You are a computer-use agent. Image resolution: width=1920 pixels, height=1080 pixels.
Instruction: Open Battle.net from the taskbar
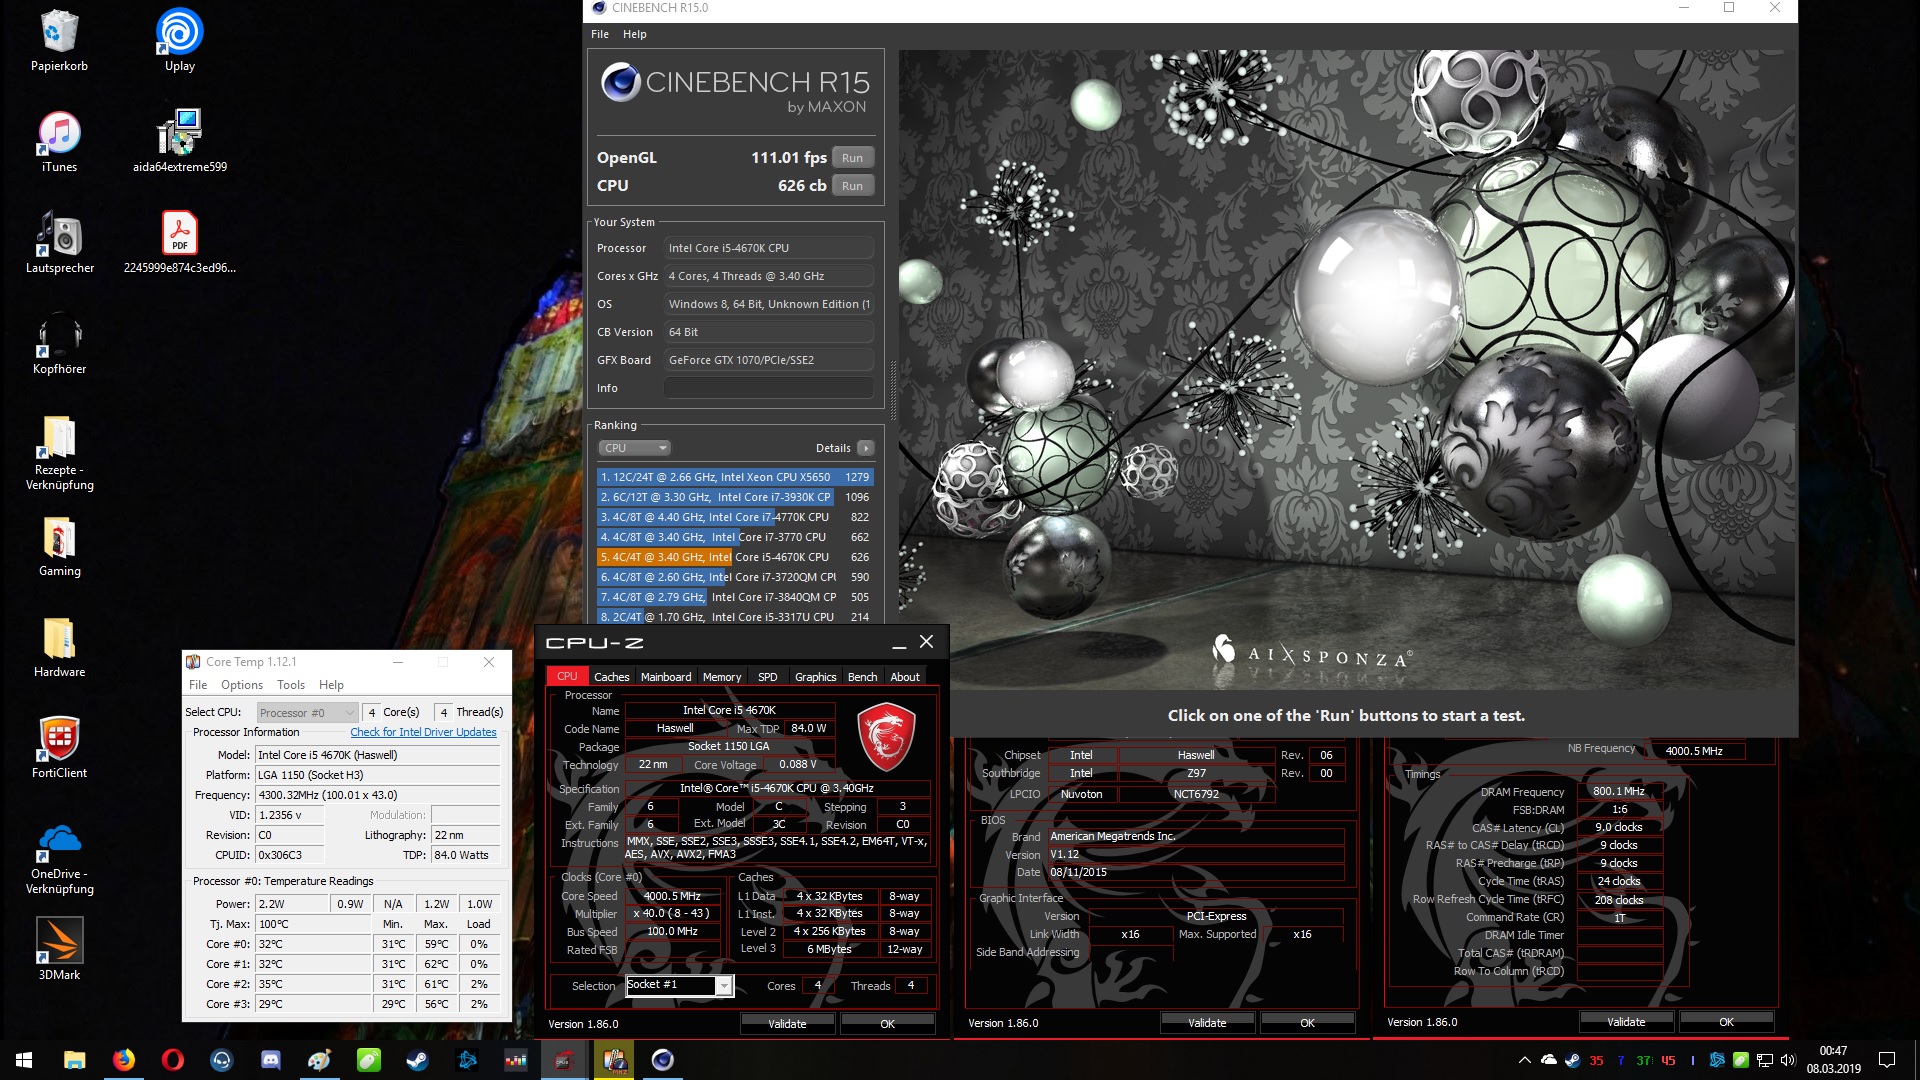466,1060
